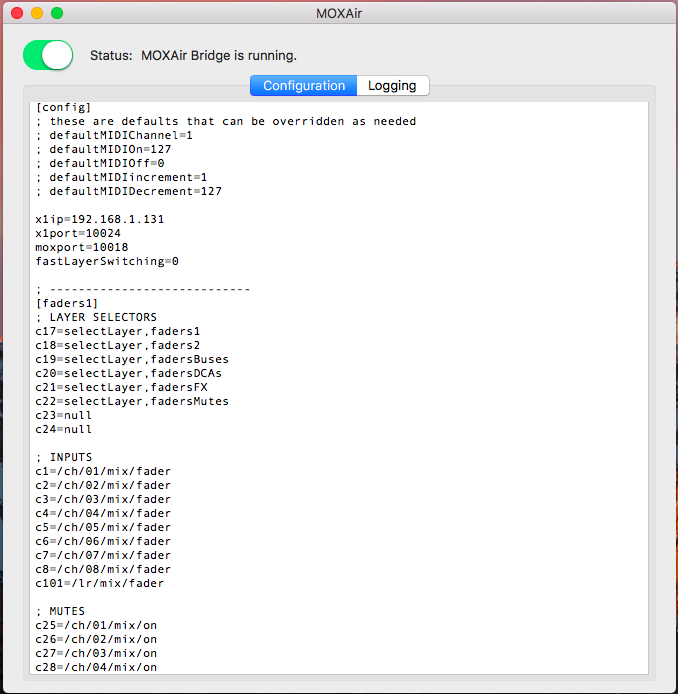
Task: Click the c21=selectLayer,fadersFX line
Action: click(121, 387)
